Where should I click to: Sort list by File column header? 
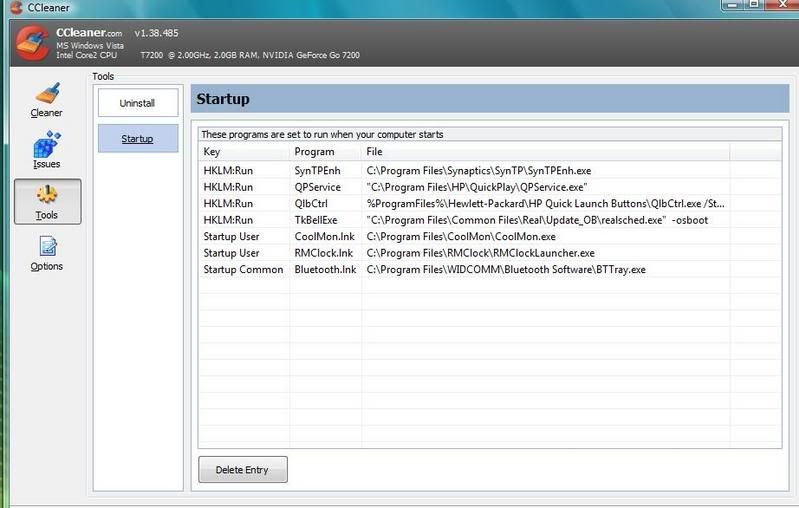pos(546,152)
